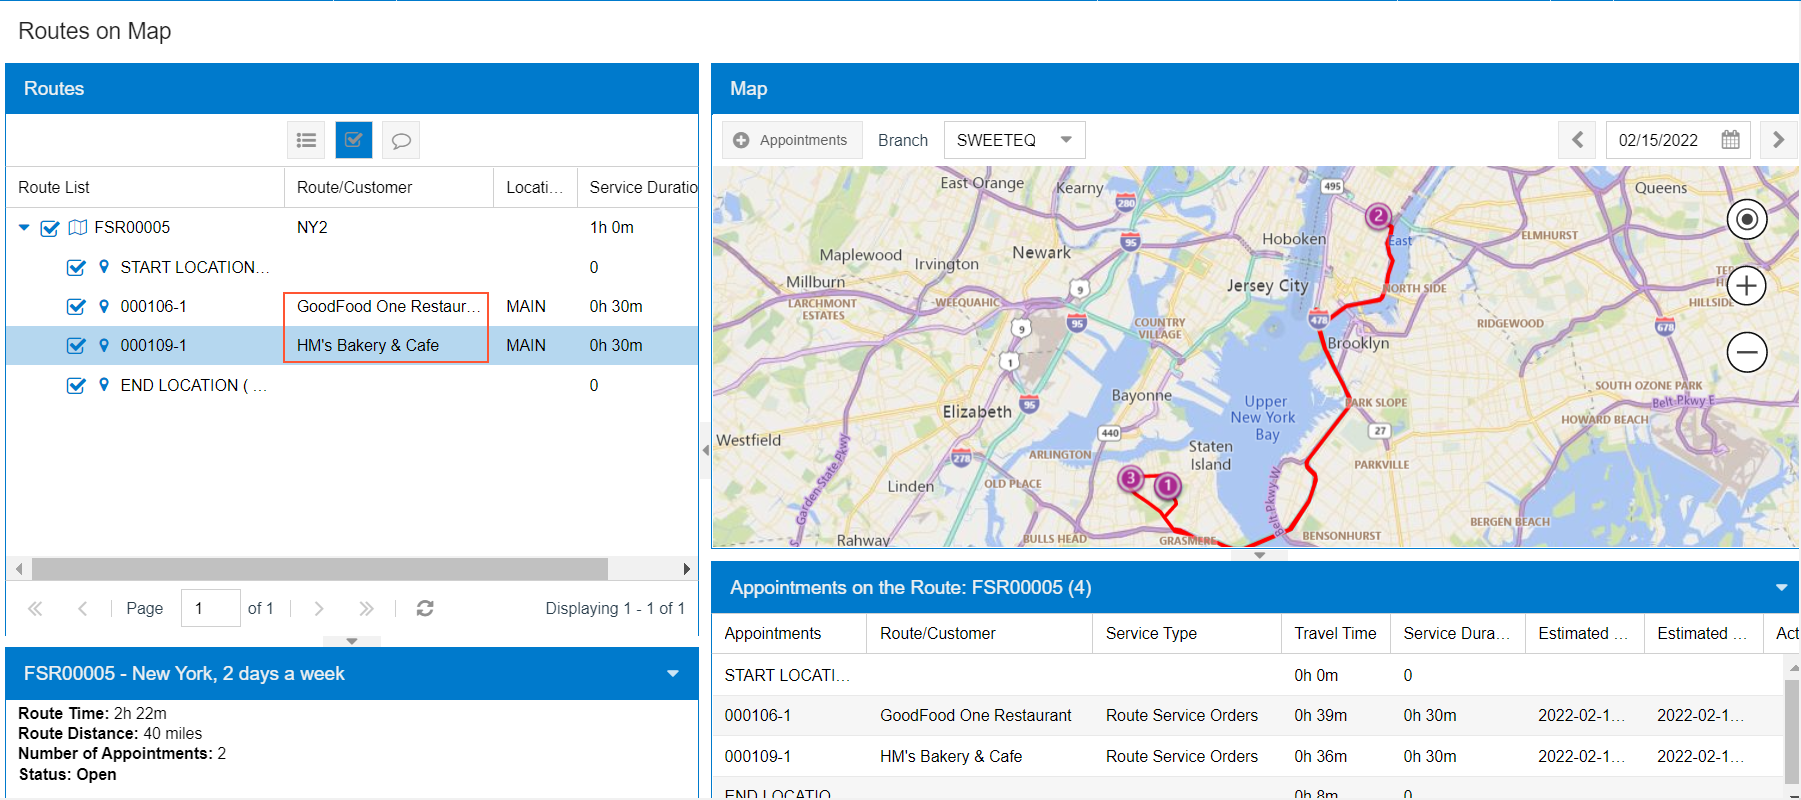Click the Appointments button above the map
This screenshot has width=1801, height=800.
click(x=792, y=140)
